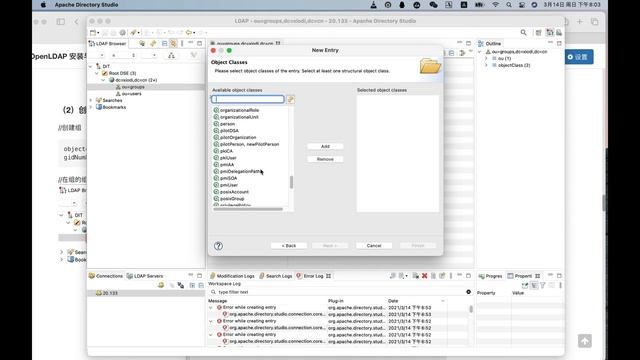Image resolution: width=640 pixels, height=360 pixels.
Task: Click the Add button in New Entry
Action: coord(325,146)
